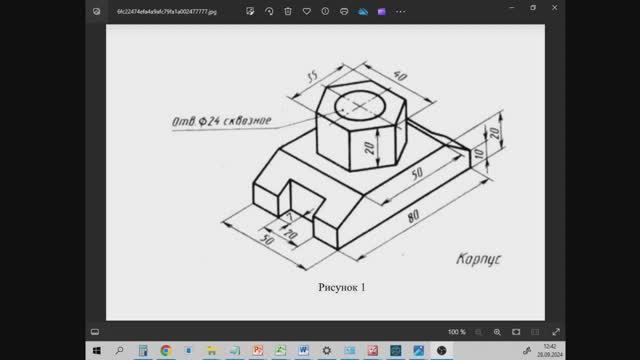640x360 pixels.
Task: Toggle the filmstrip icon in bottom bar
Action: [95, 332]
